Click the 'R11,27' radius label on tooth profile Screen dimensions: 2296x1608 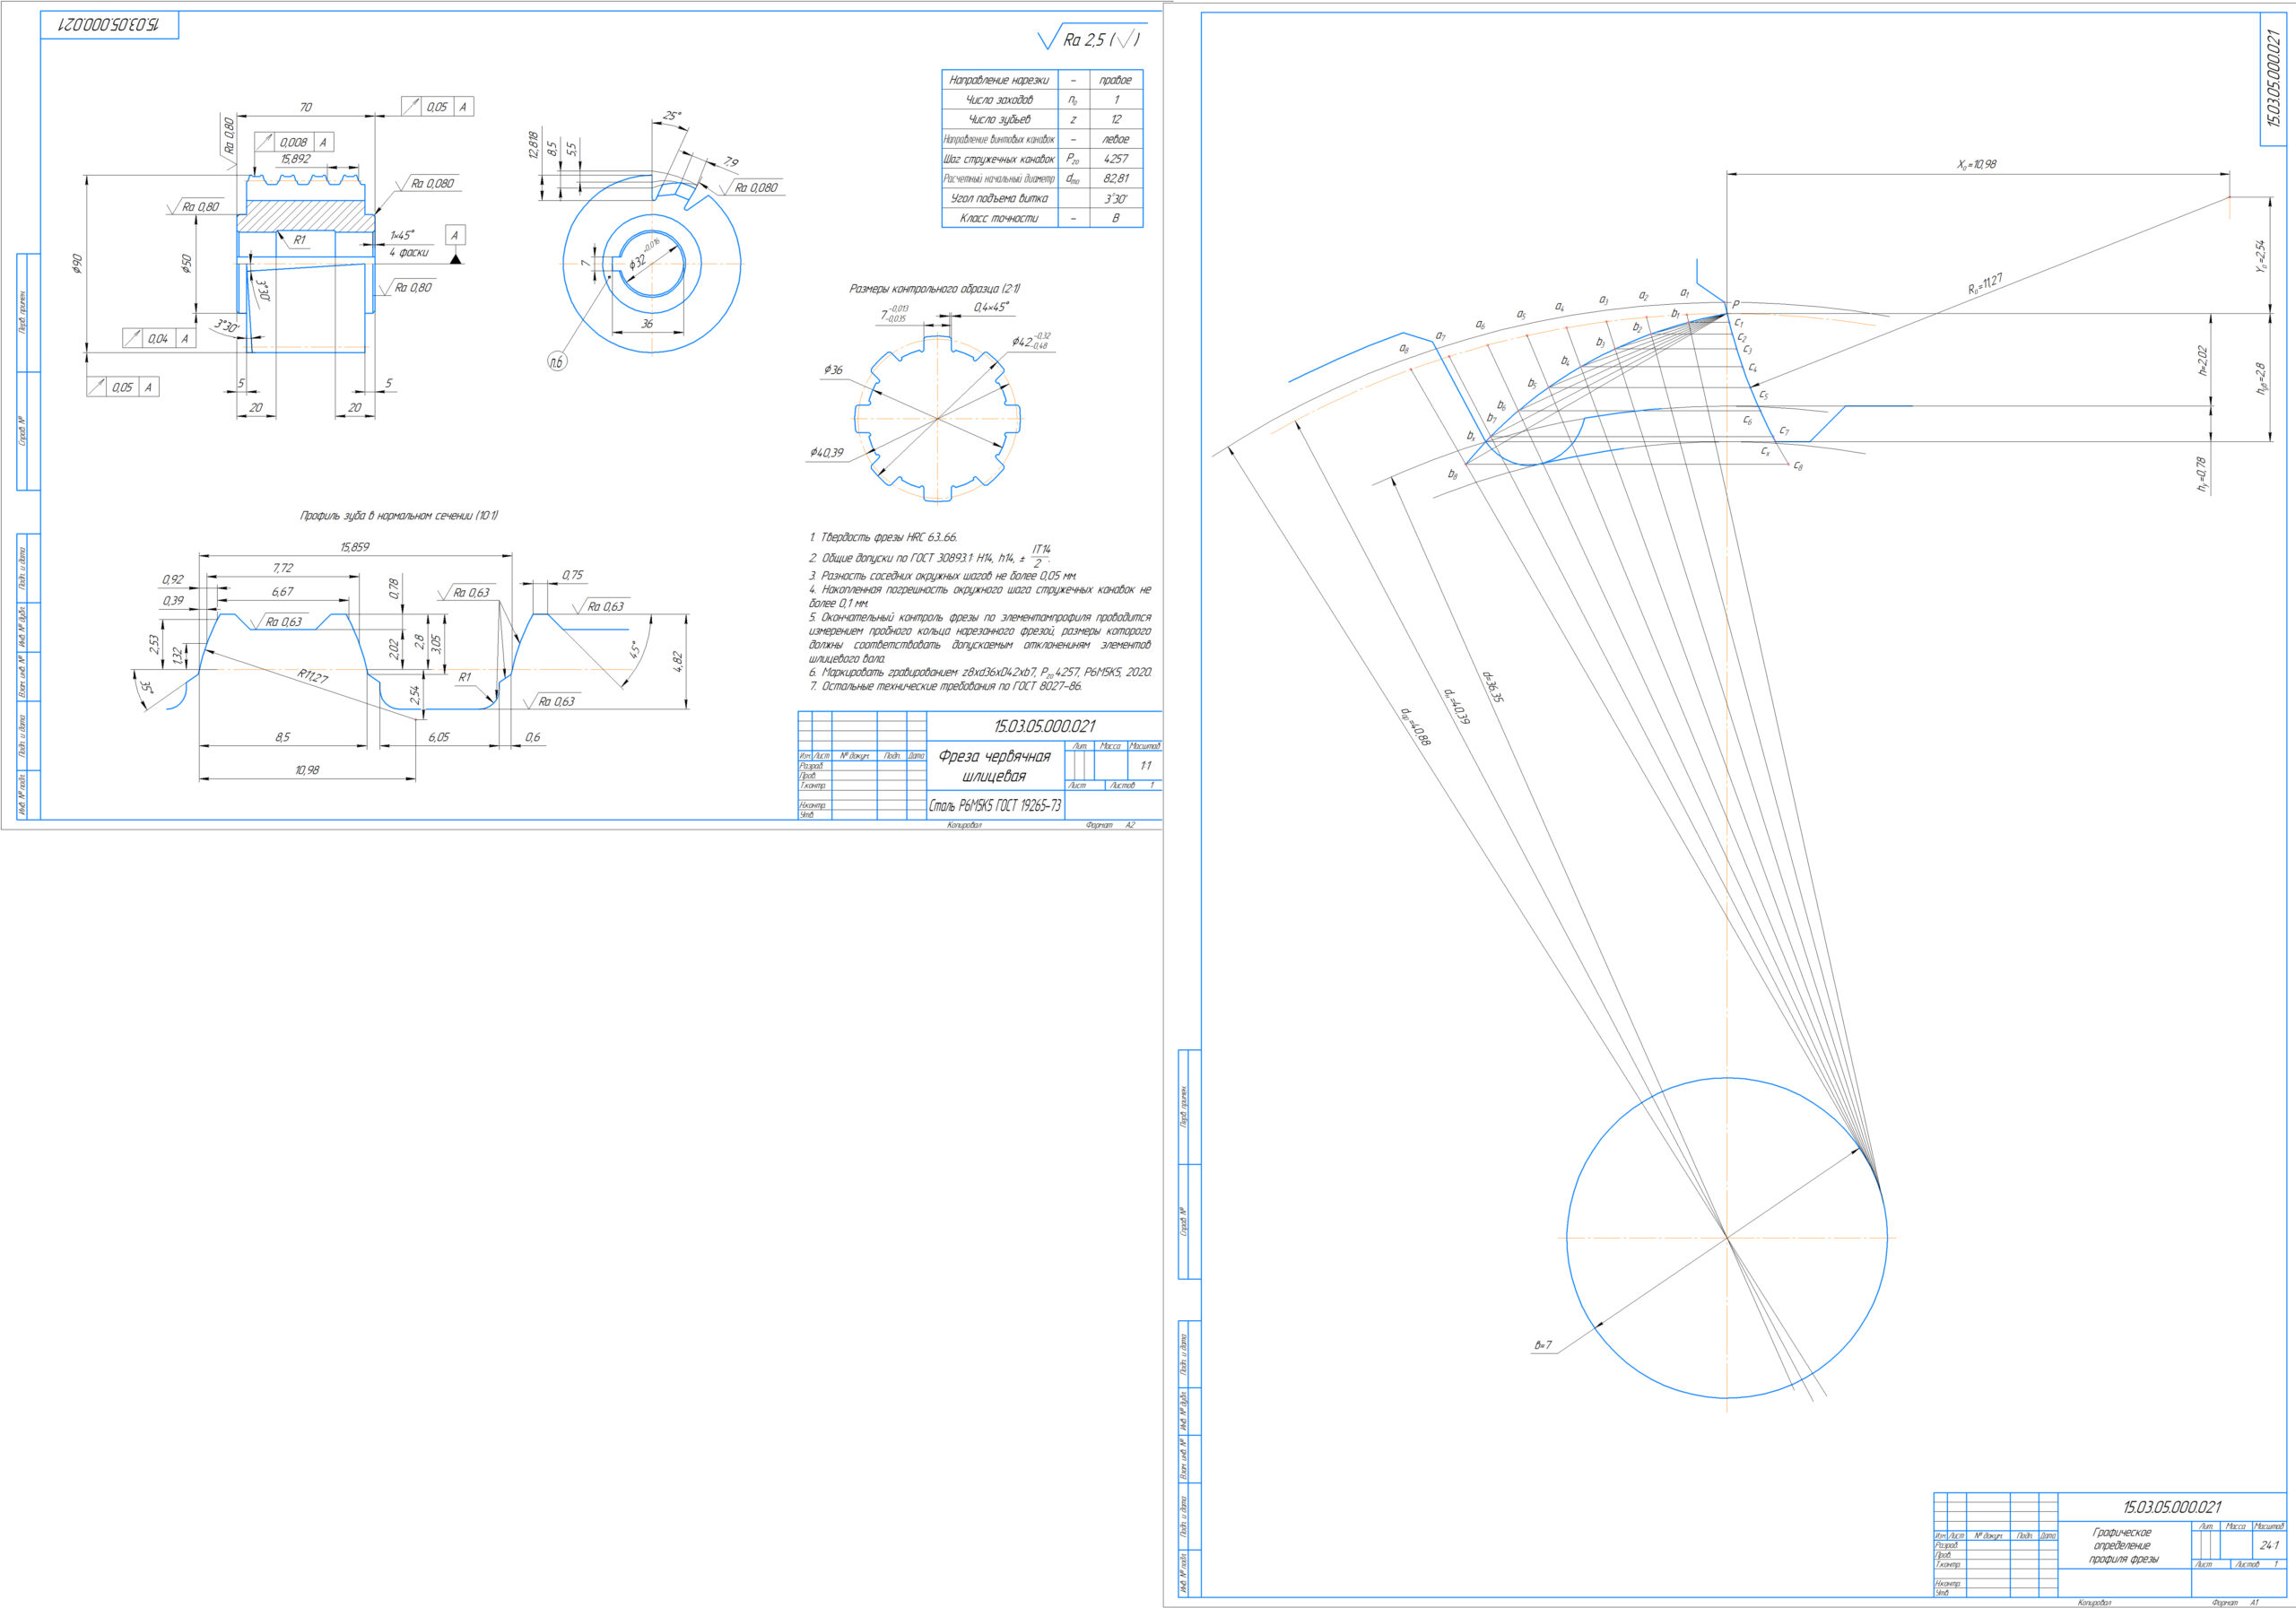(312, 677)
